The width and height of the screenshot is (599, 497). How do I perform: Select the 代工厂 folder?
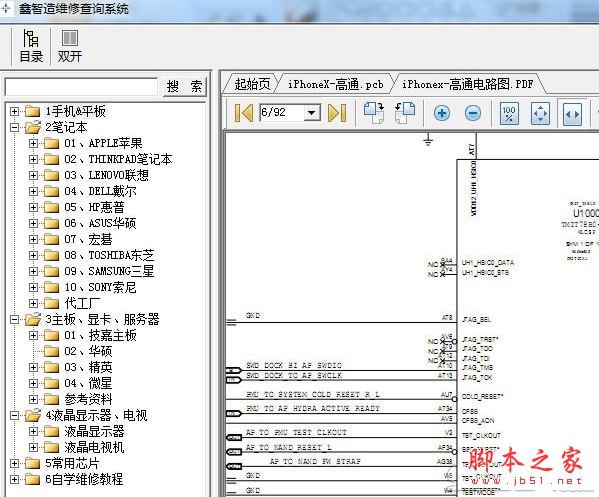click(x=82, y=303)
